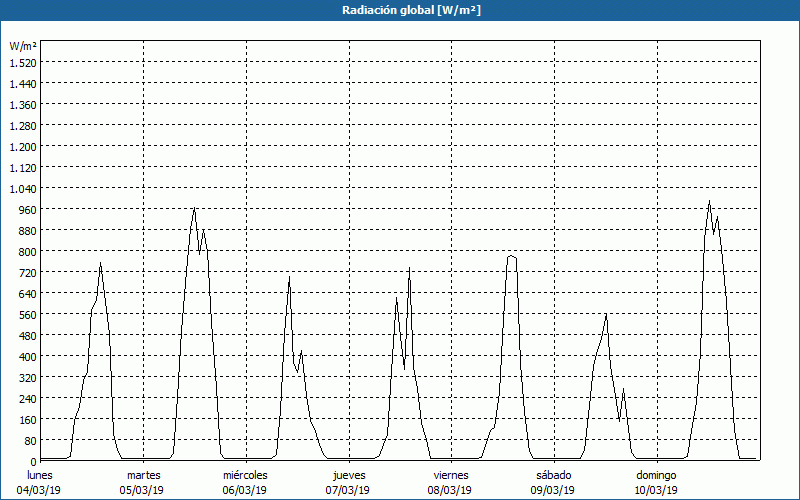Click the 07/03/19 date label
Image resolution: width=800 pixels, height=500 pixels.
coord(347,490)
